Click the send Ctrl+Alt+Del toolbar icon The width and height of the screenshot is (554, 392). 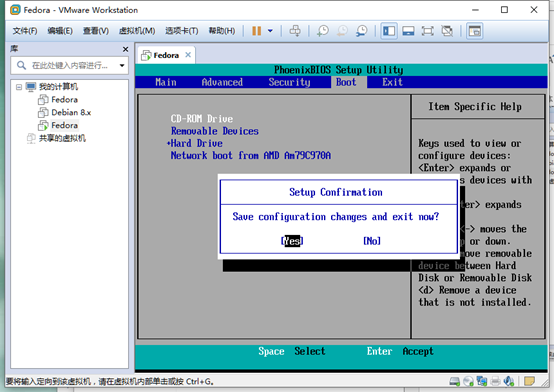click(295, 31)
